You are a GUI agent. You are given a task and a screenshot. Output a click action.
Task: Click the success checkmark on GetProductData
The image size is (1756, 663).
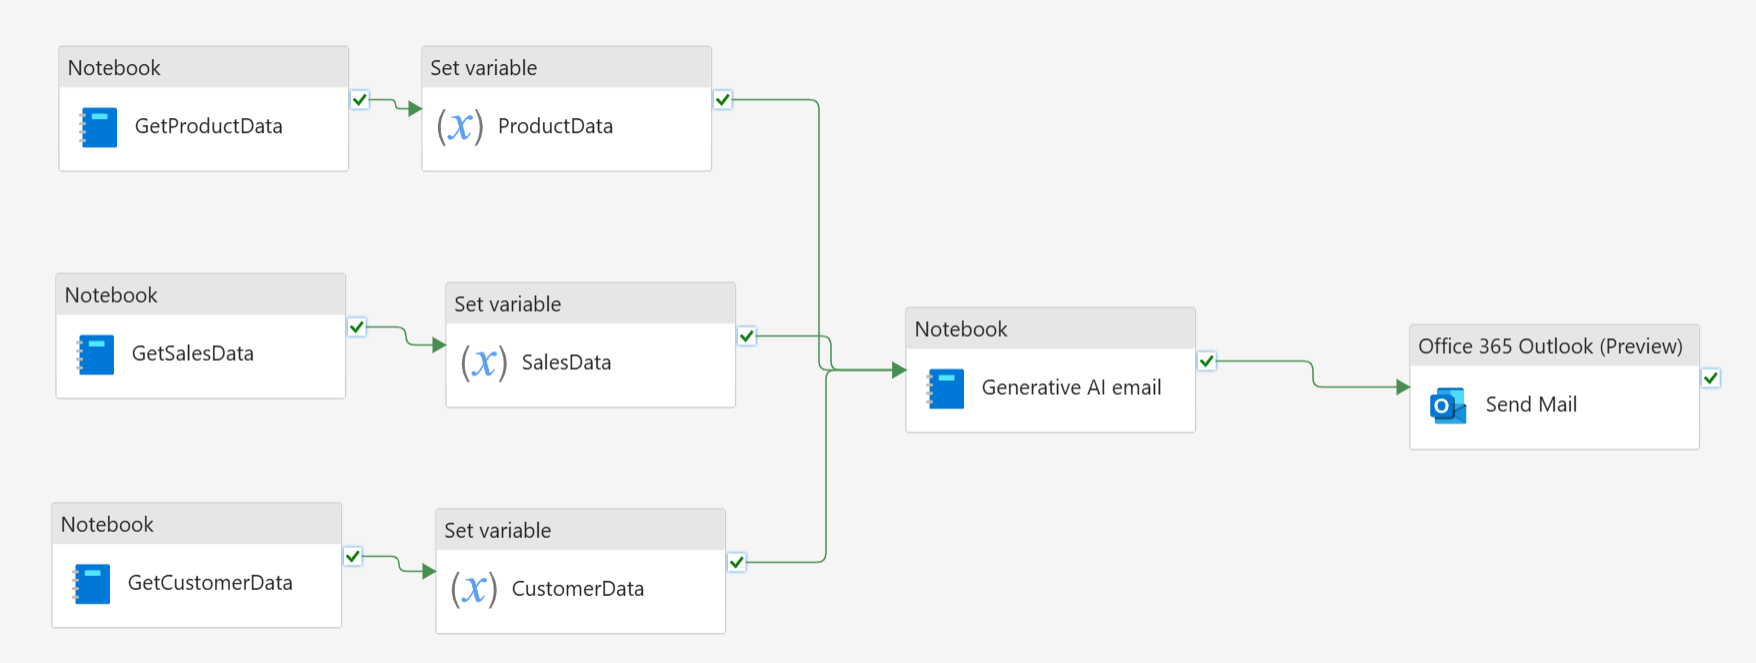[360, 100]
